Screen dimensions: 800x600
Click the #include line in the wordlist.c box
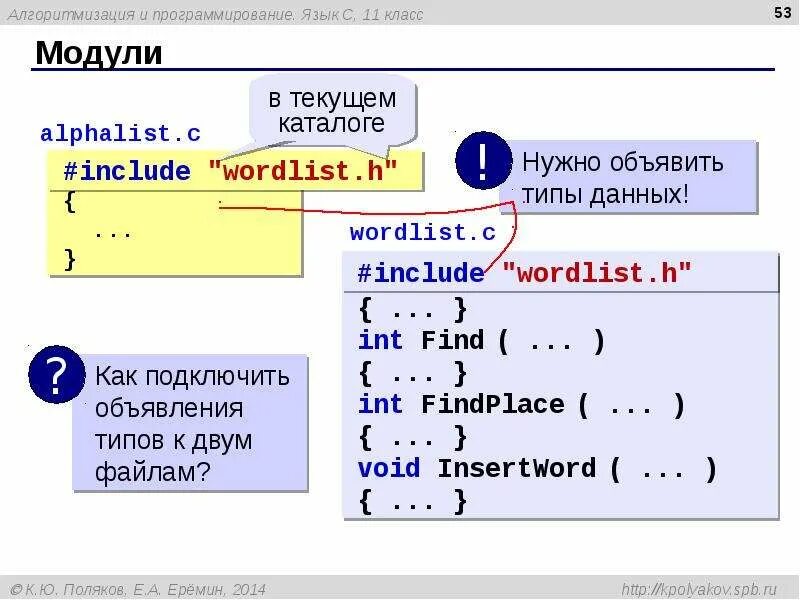524,272
